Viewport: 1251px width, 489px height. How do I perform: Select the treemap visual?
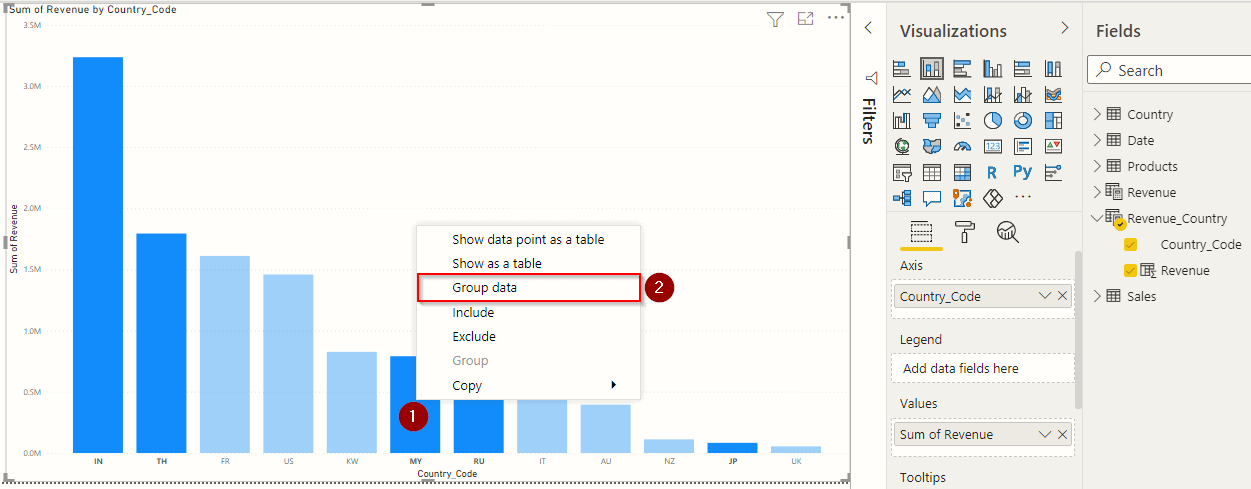(1052, 121)
